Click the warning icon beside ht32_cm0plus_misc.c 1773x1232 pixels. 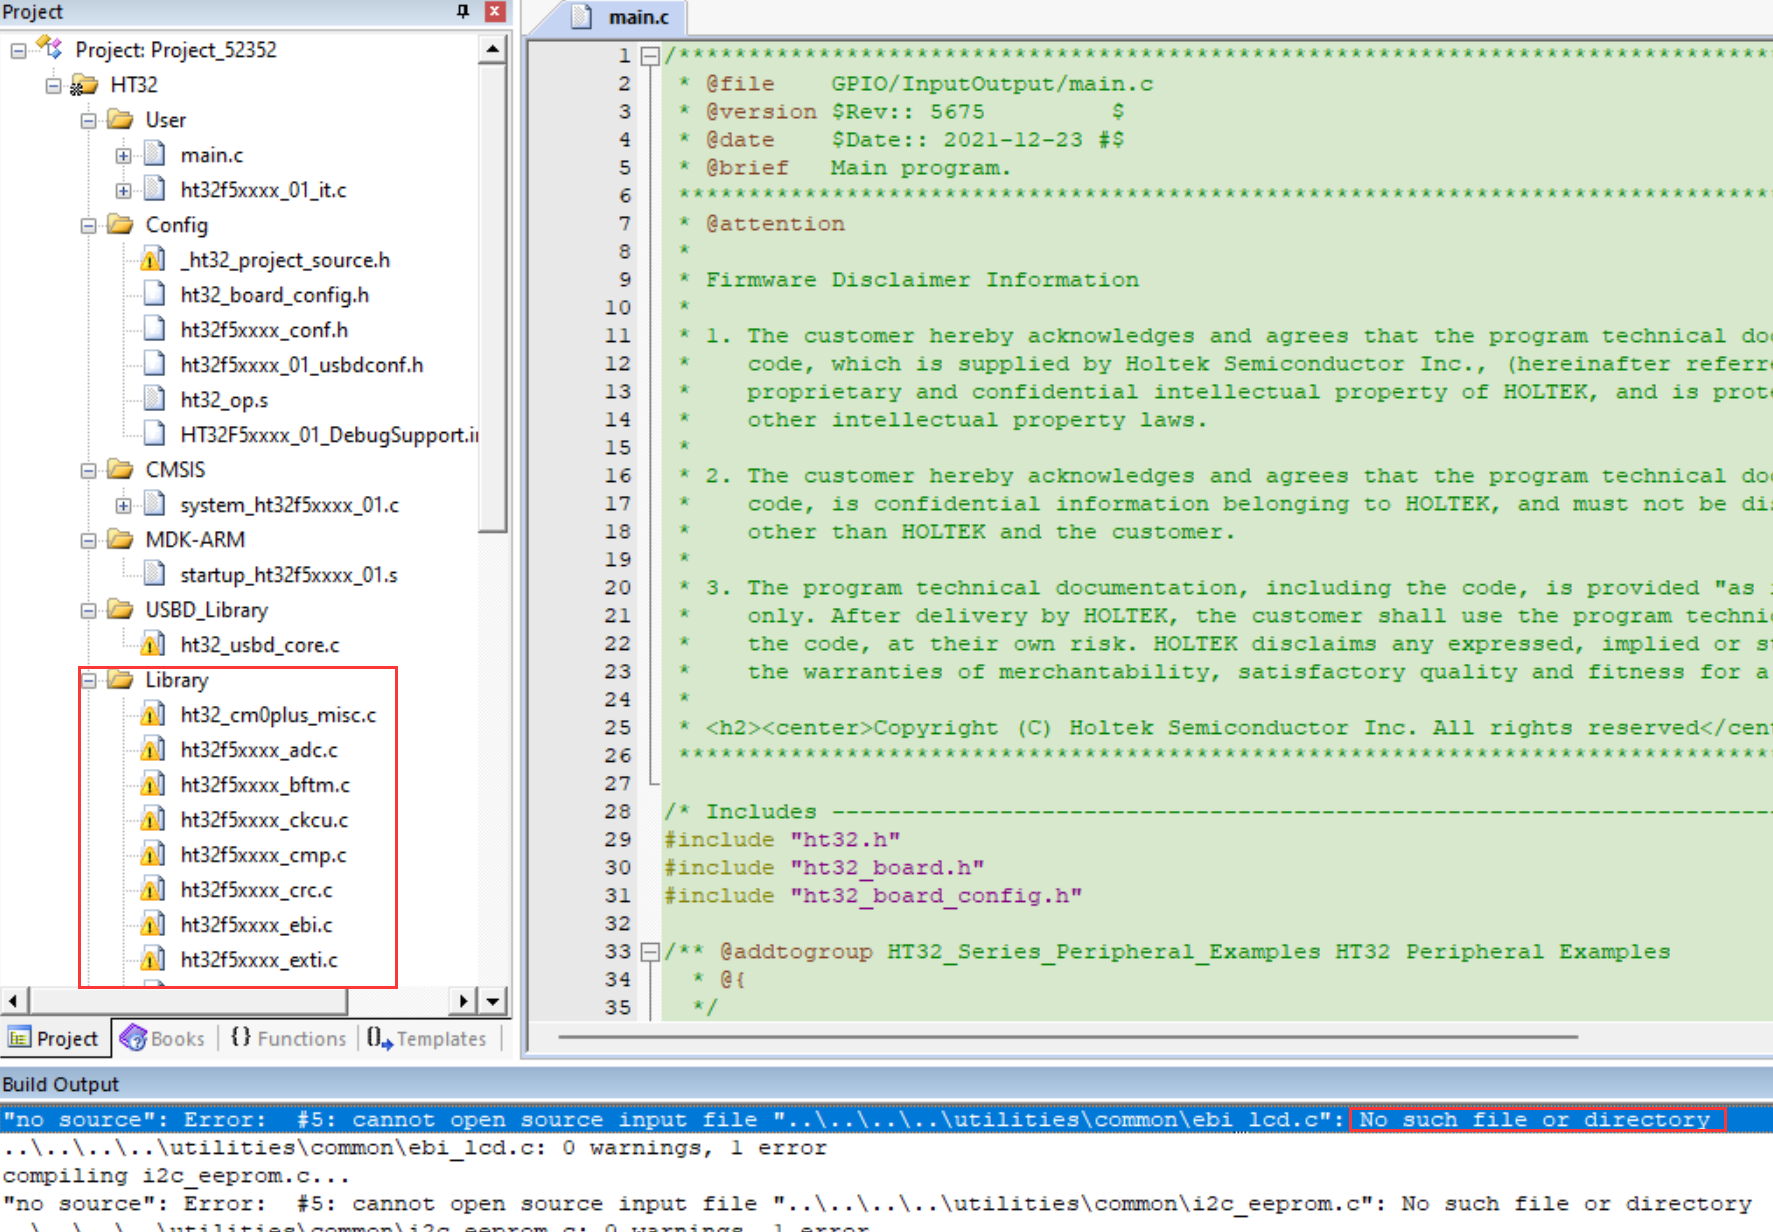pyautogui.click(x=152, y=714)
